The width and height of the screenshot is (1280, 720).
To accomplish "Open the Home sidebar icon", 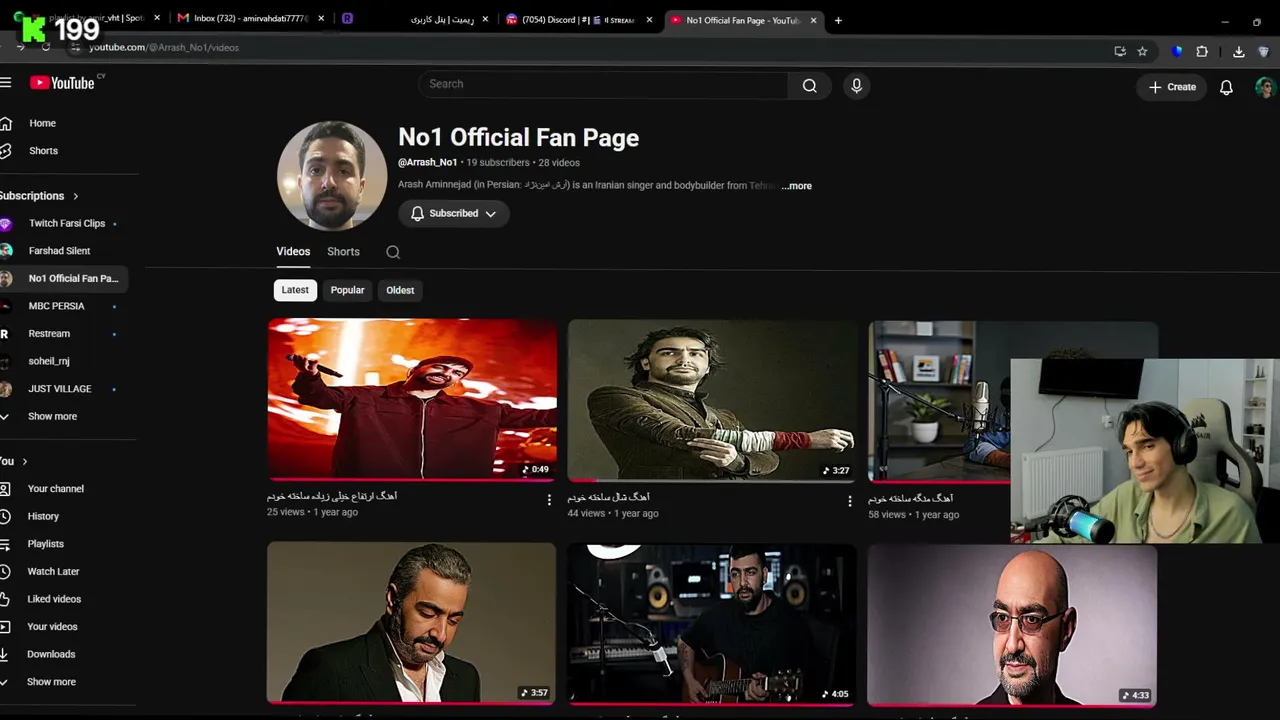I will coord(6,123).
